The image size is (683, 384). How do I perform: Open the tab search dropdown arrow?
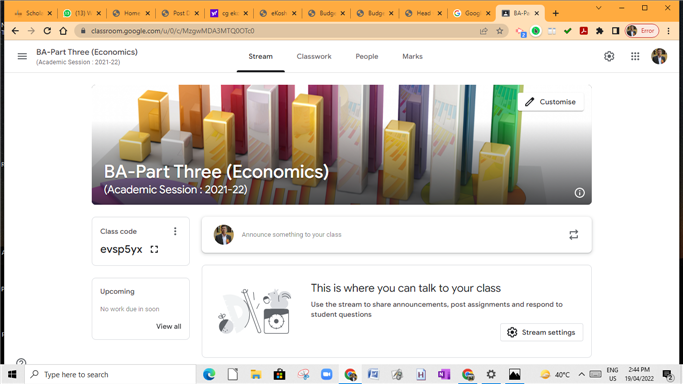[598, 8]
